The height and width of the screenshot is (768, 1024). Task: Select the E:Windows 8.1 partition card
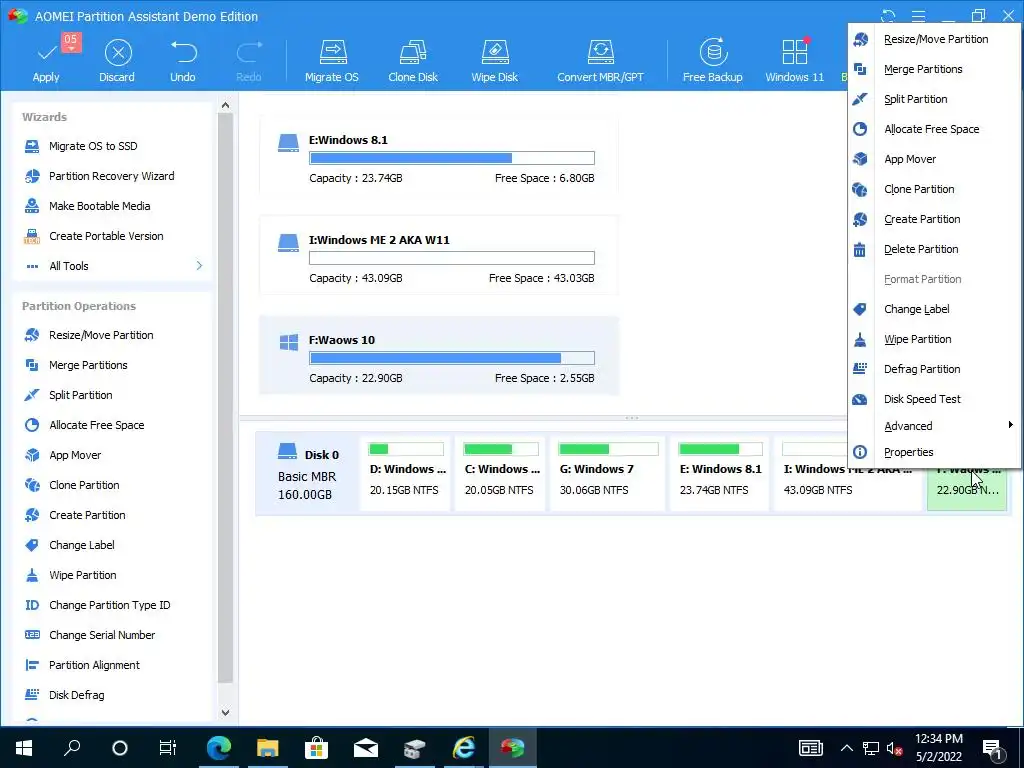coord(439,157)
